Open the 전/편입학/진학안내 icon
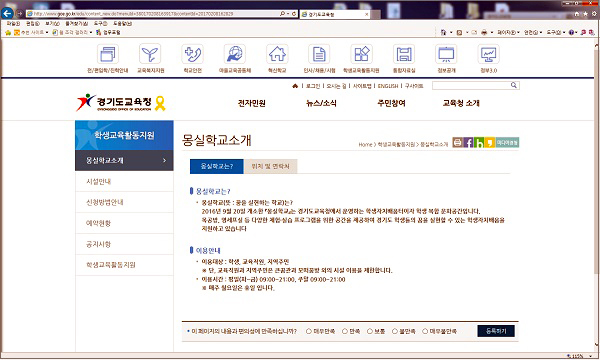Image resolution: width=600 pixels, height=360 pixels. coord(108,54)
